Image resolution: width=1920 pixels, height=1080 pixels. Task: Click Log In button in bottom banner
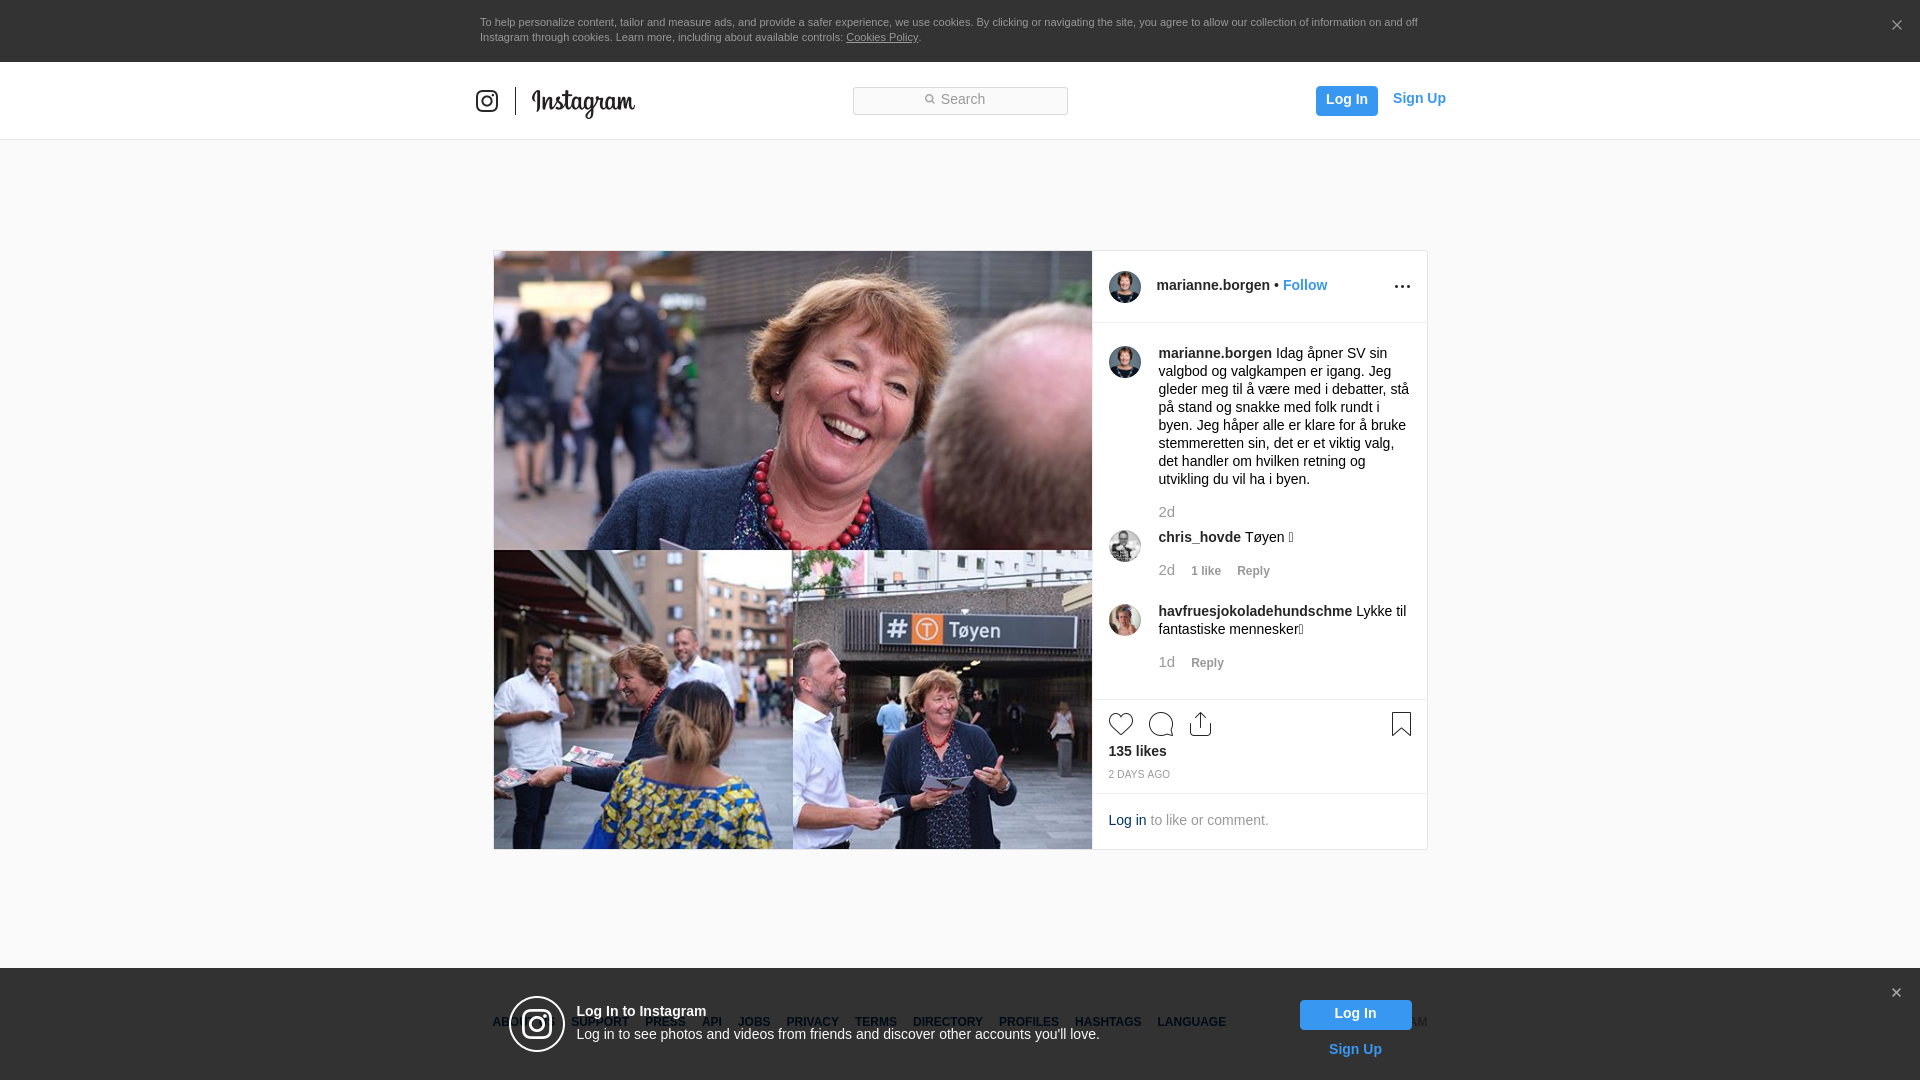(1355, 1015)
